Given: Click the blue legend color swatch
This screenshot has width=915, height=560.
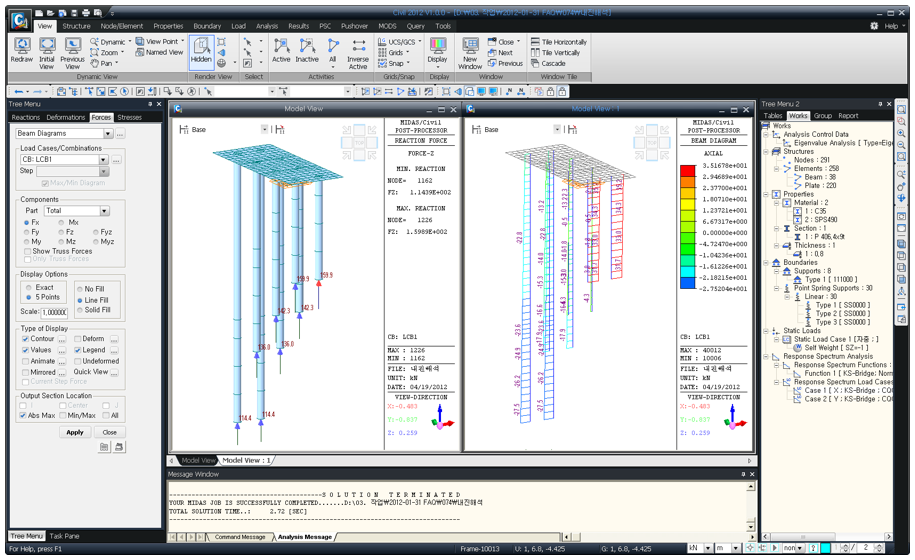Looking at the screenshot, I should [x=688, y=283].
